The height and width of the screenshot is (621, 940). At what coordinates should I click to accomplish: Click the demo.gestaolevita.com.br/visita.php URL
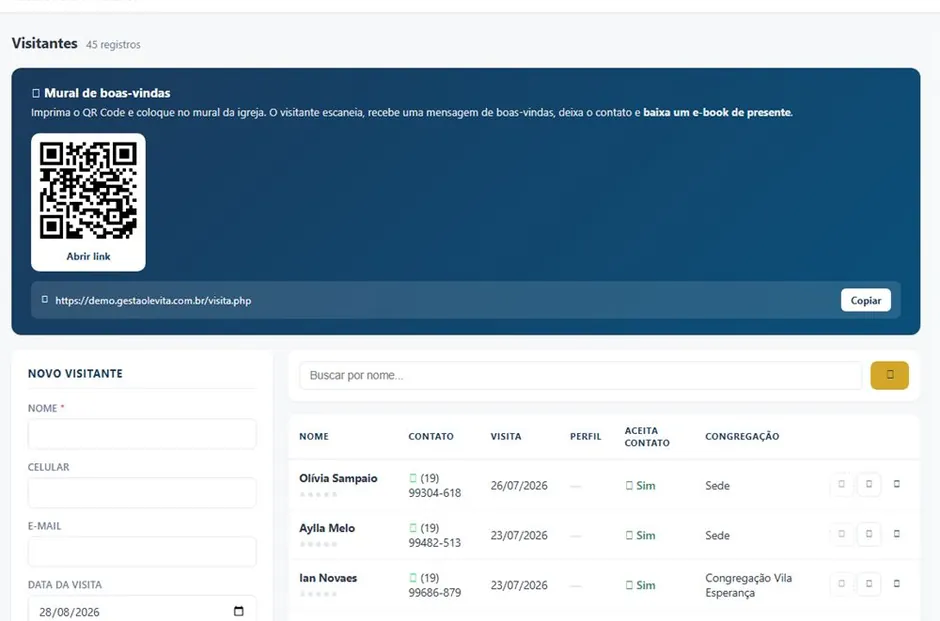[153, 301]
